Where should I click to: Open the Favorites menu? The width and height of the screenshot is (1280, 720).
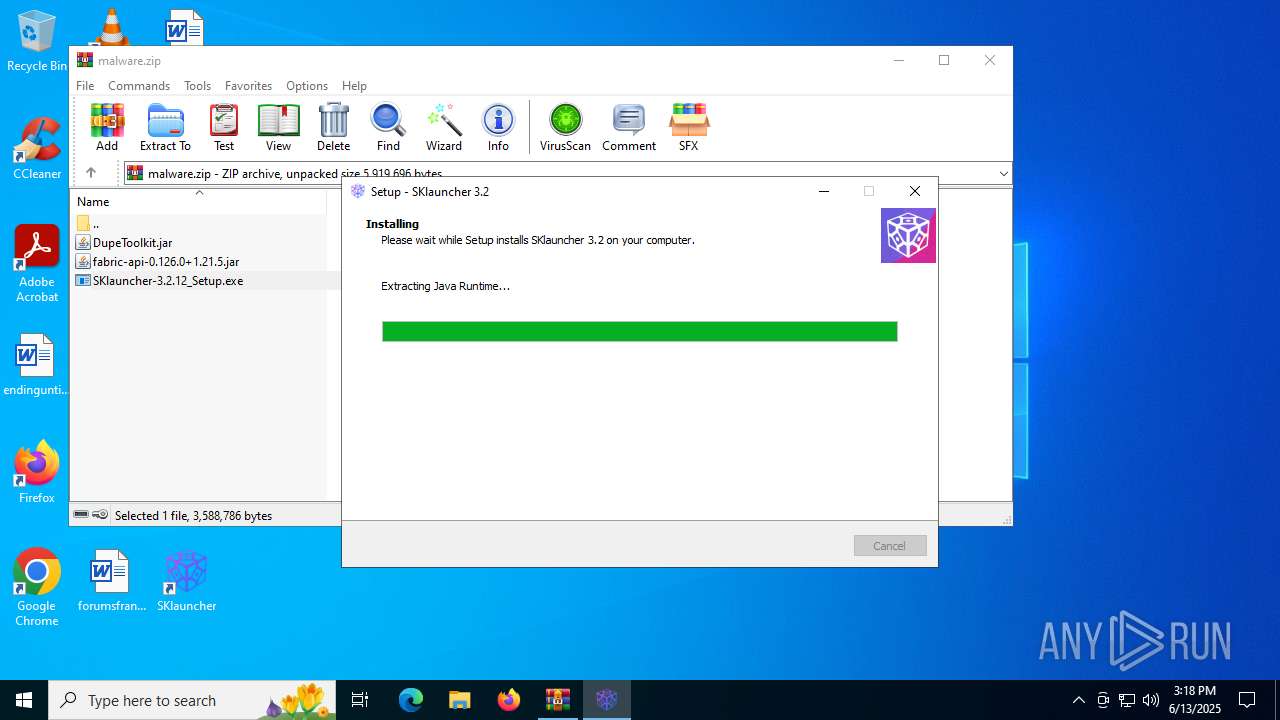[x=248, y=86]
